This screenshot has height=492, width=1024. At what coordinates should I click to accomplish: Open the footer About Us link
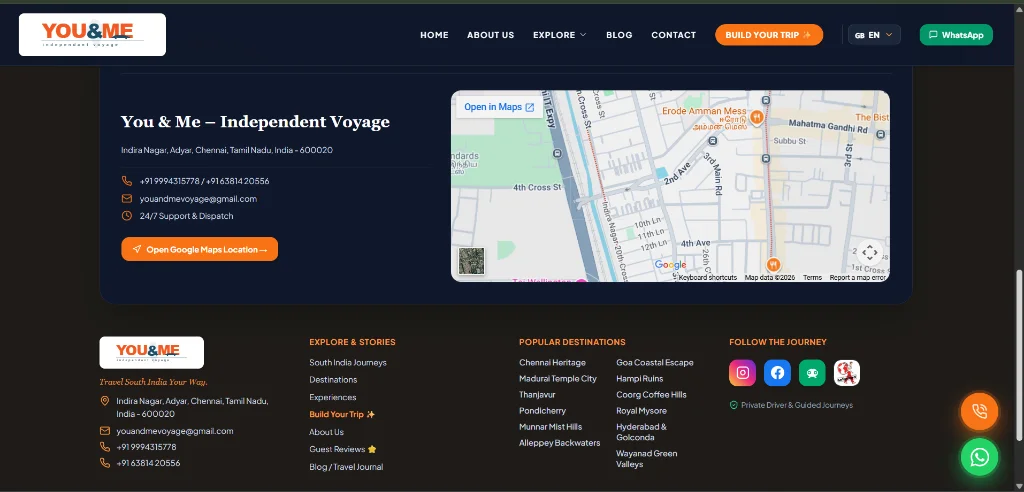click(x=327, y=432)
